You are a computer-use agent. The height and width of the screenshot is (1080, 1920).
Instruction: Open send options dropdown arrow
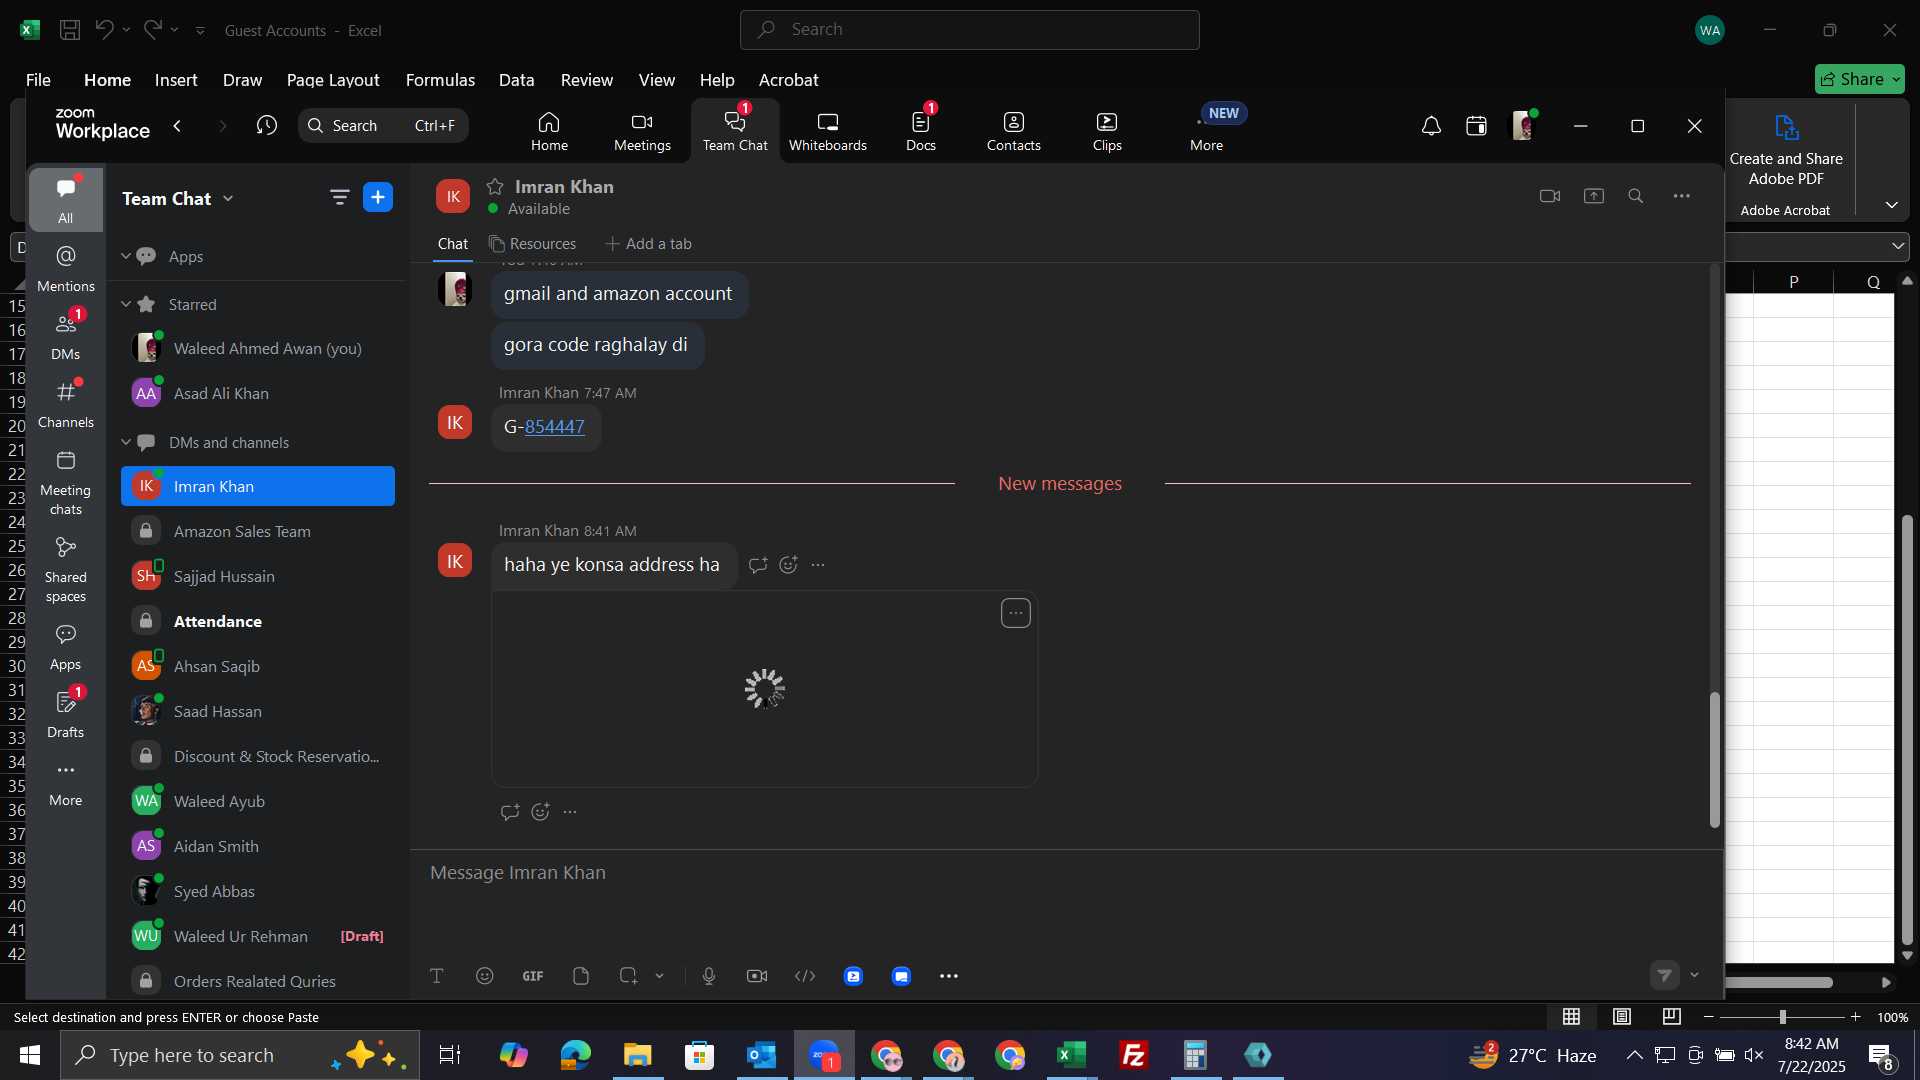coord(1694,975)
